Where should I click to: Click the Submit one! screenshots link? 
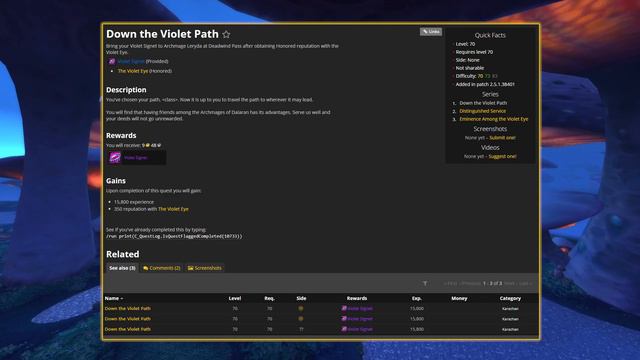point(502,138)
